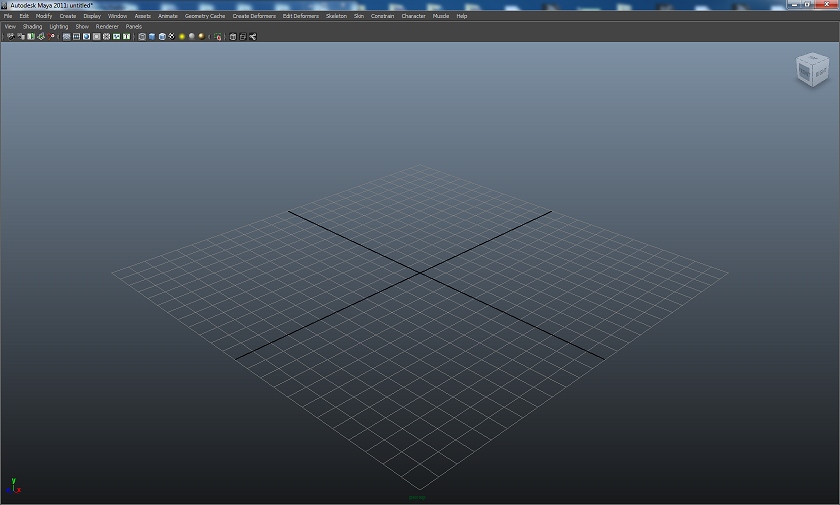840x505 pixels.
Task: Toggle the film gate icon
Action: [x=76, y=36]
